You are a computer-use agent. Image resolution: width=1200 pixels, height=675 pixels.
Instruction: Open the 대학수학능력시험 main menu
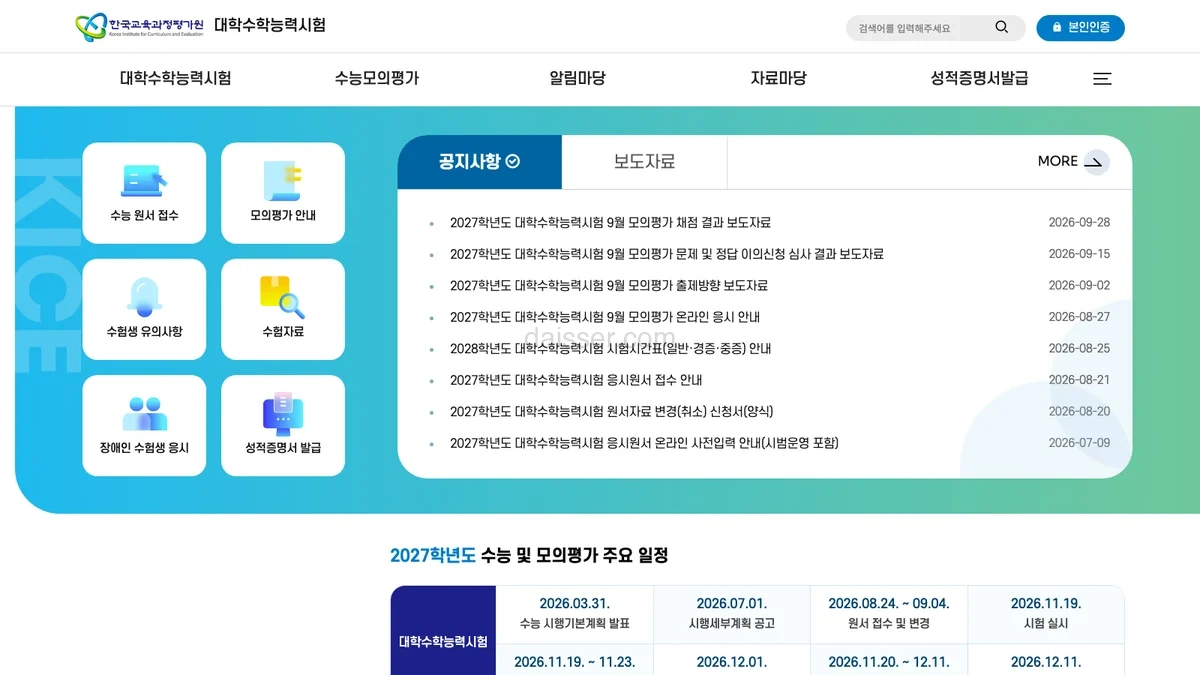(x=175, y=78)
